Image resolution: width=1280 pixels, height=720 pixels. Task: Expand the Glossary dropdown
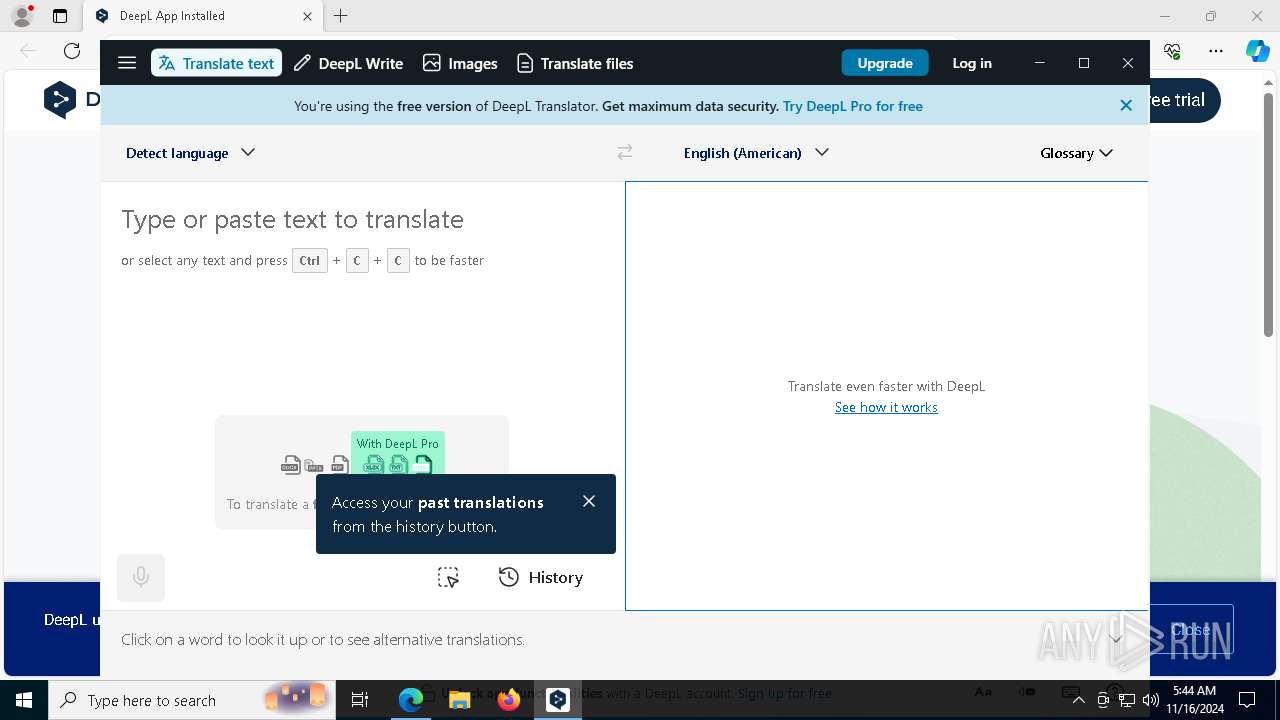(1077, 153)
